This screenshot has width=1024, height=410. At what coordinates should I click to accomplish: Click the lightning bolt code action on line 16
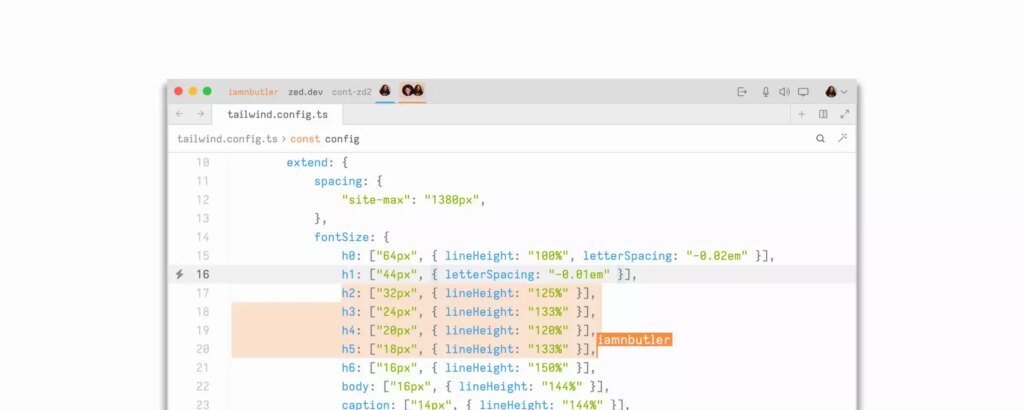[x=179, y=274]
